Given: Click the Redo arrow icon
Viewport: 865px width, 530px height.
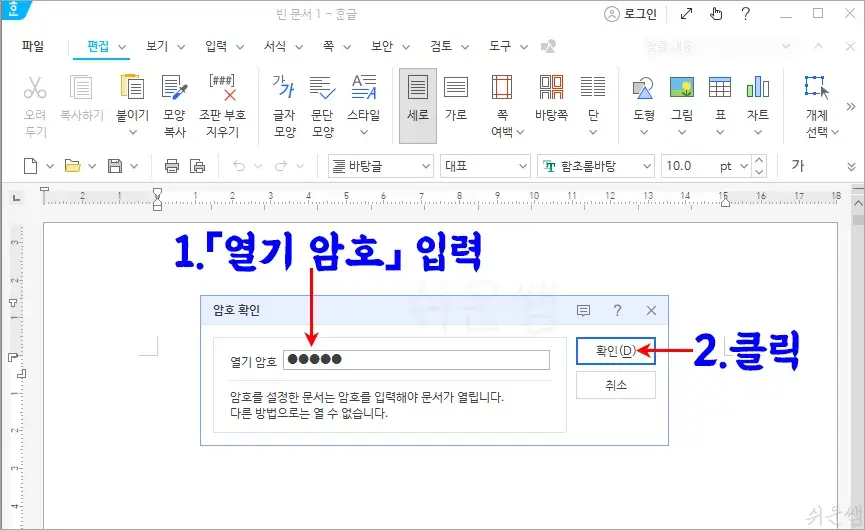Looking at the screenshot, I should click(281, 165).
